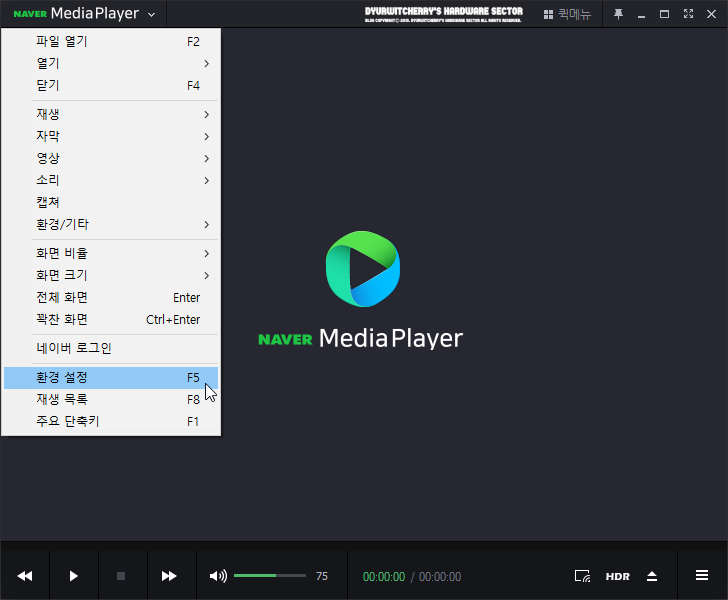
Task: Expand the 소리 submenu
Action: 111,180
